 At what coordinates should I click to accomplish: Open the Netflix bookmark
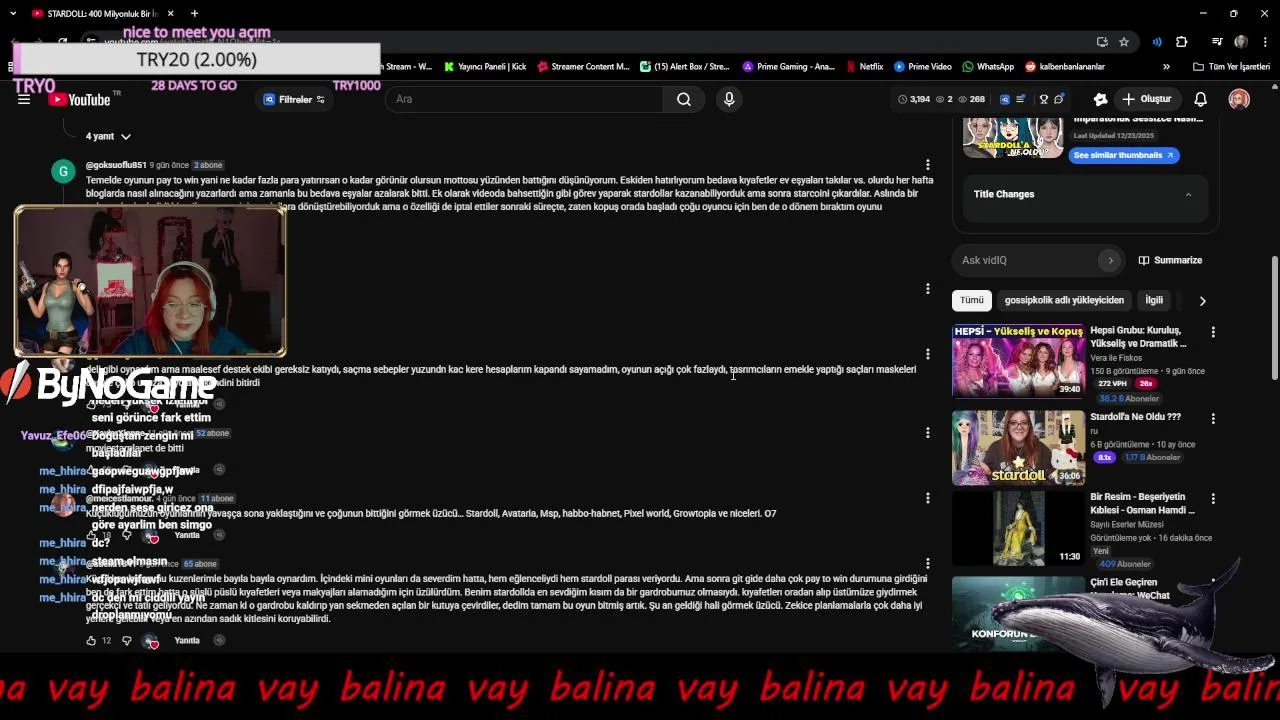click(865, 67)
